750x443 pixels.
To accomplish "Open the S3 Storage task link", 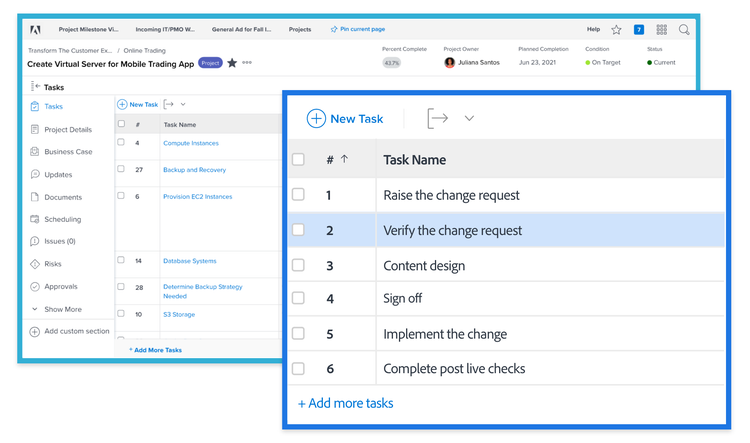I will coord(179,314).
